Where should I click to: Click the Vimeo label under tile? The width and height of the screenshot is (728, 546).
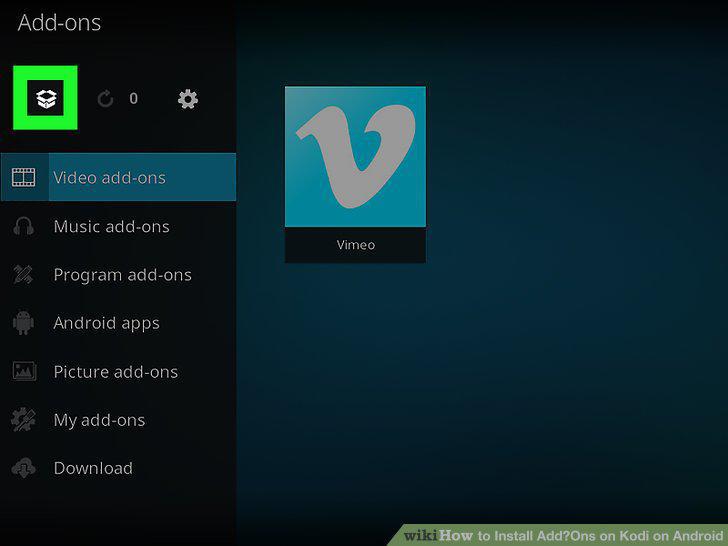click(x=356, y=245)
